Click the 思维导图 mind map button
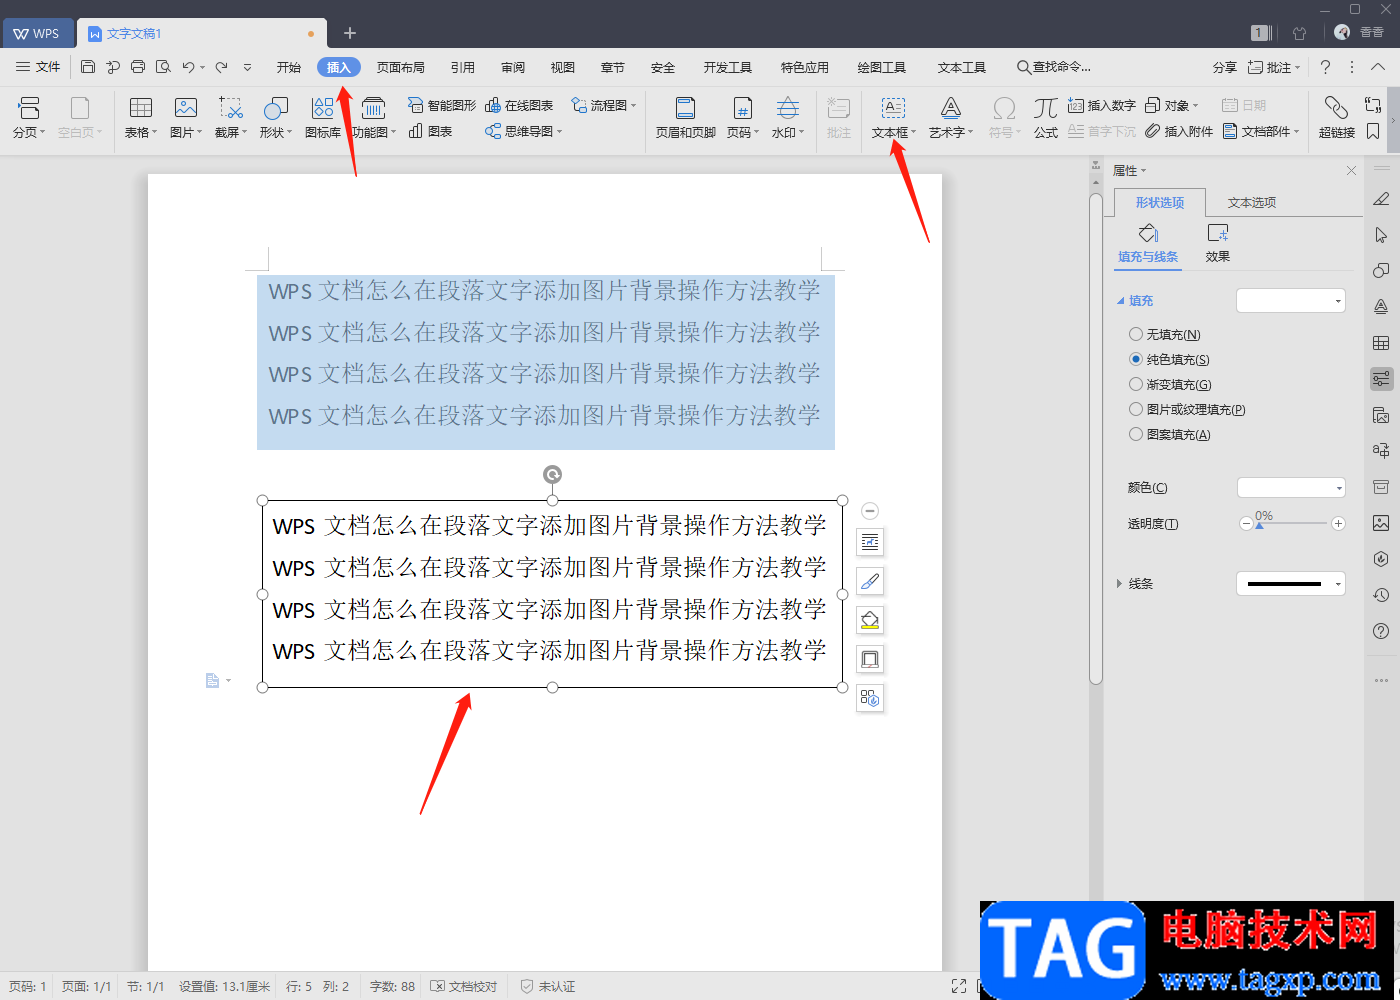Viewport: 1400px width, 1000px height. coord(523,131)
